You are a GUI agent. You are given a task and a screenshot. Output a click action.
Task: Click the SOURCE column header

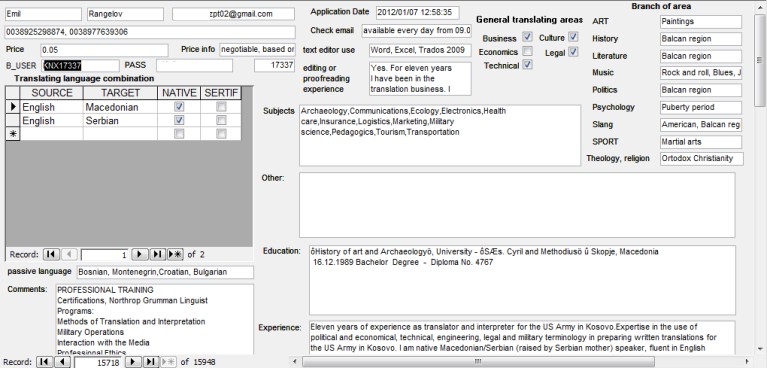pos(52,93)
